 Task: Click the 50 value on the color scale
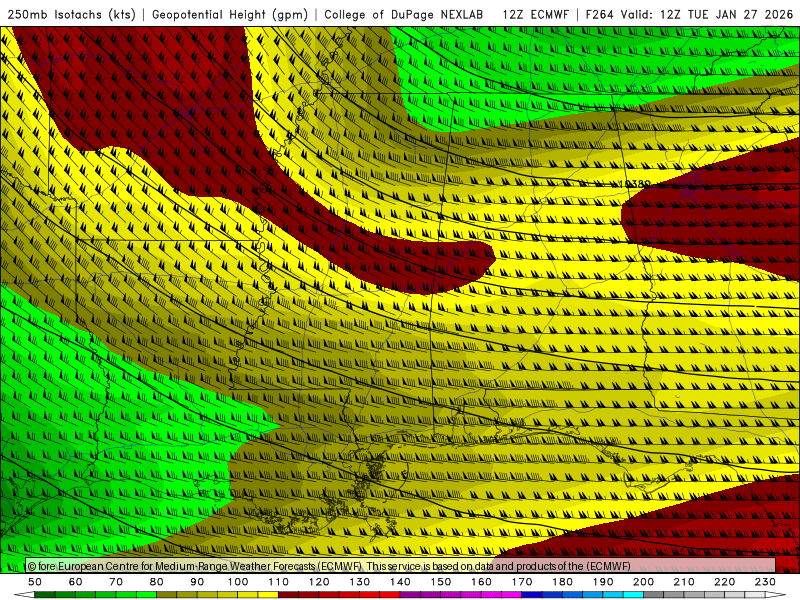coord(35,582)
